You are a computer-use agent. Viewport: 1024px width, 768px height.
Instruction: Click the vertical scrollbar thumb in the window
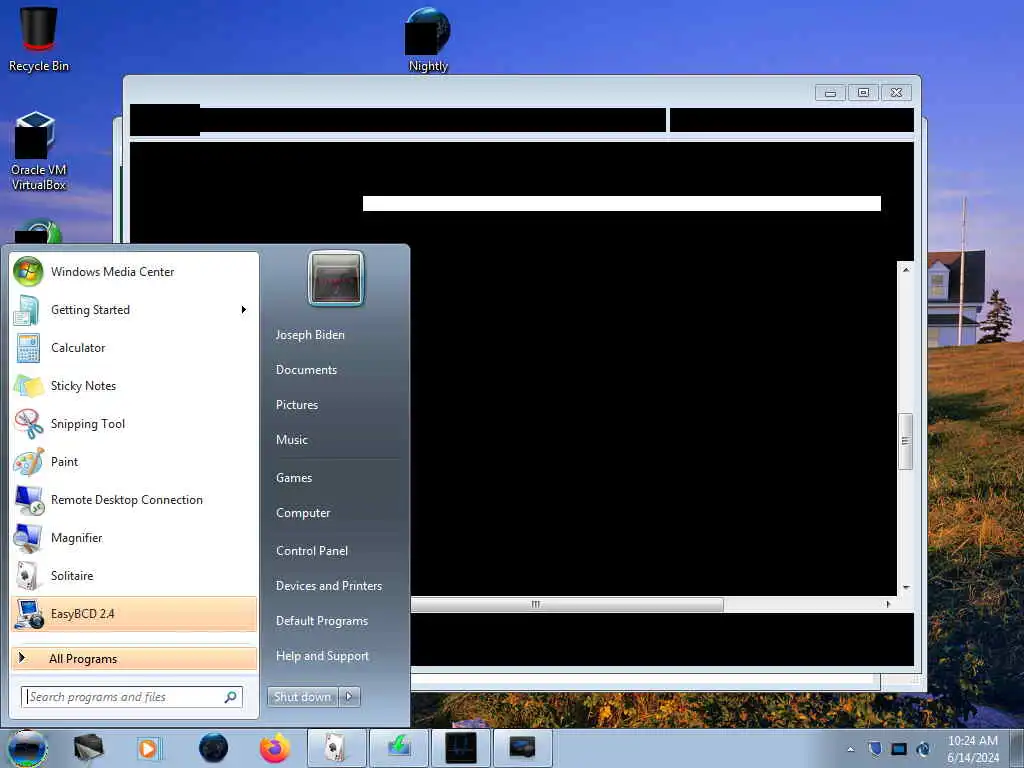905,441
